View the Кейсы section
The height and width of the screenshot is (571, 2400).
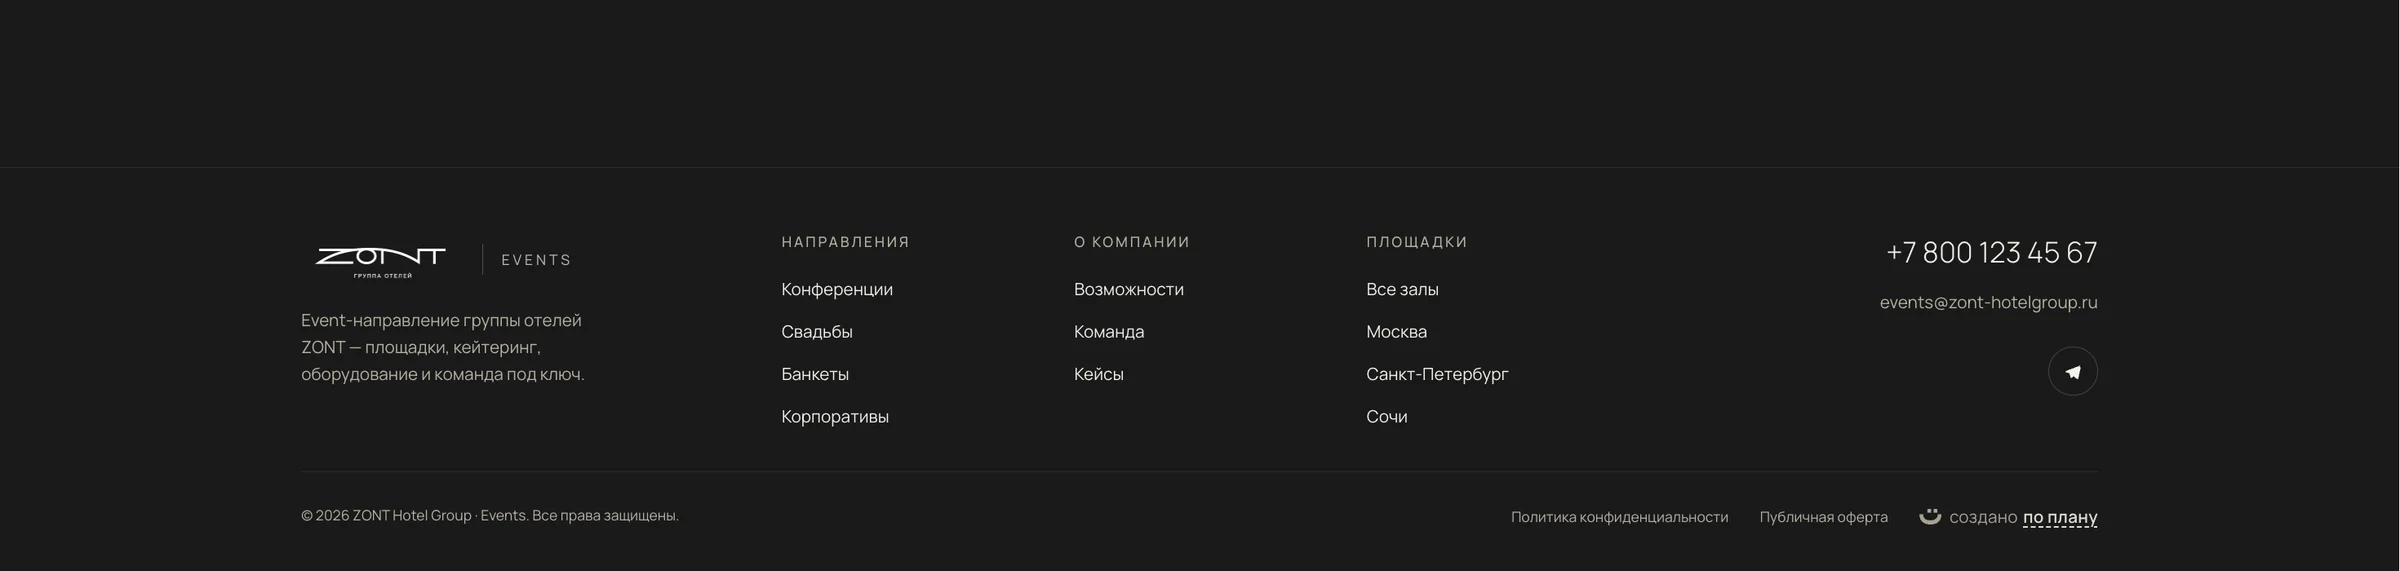coord(1099,374)
